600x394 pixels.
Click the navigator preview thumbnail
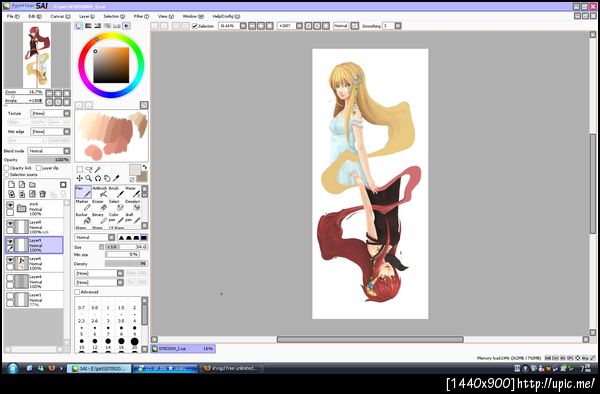coord(37,55)
